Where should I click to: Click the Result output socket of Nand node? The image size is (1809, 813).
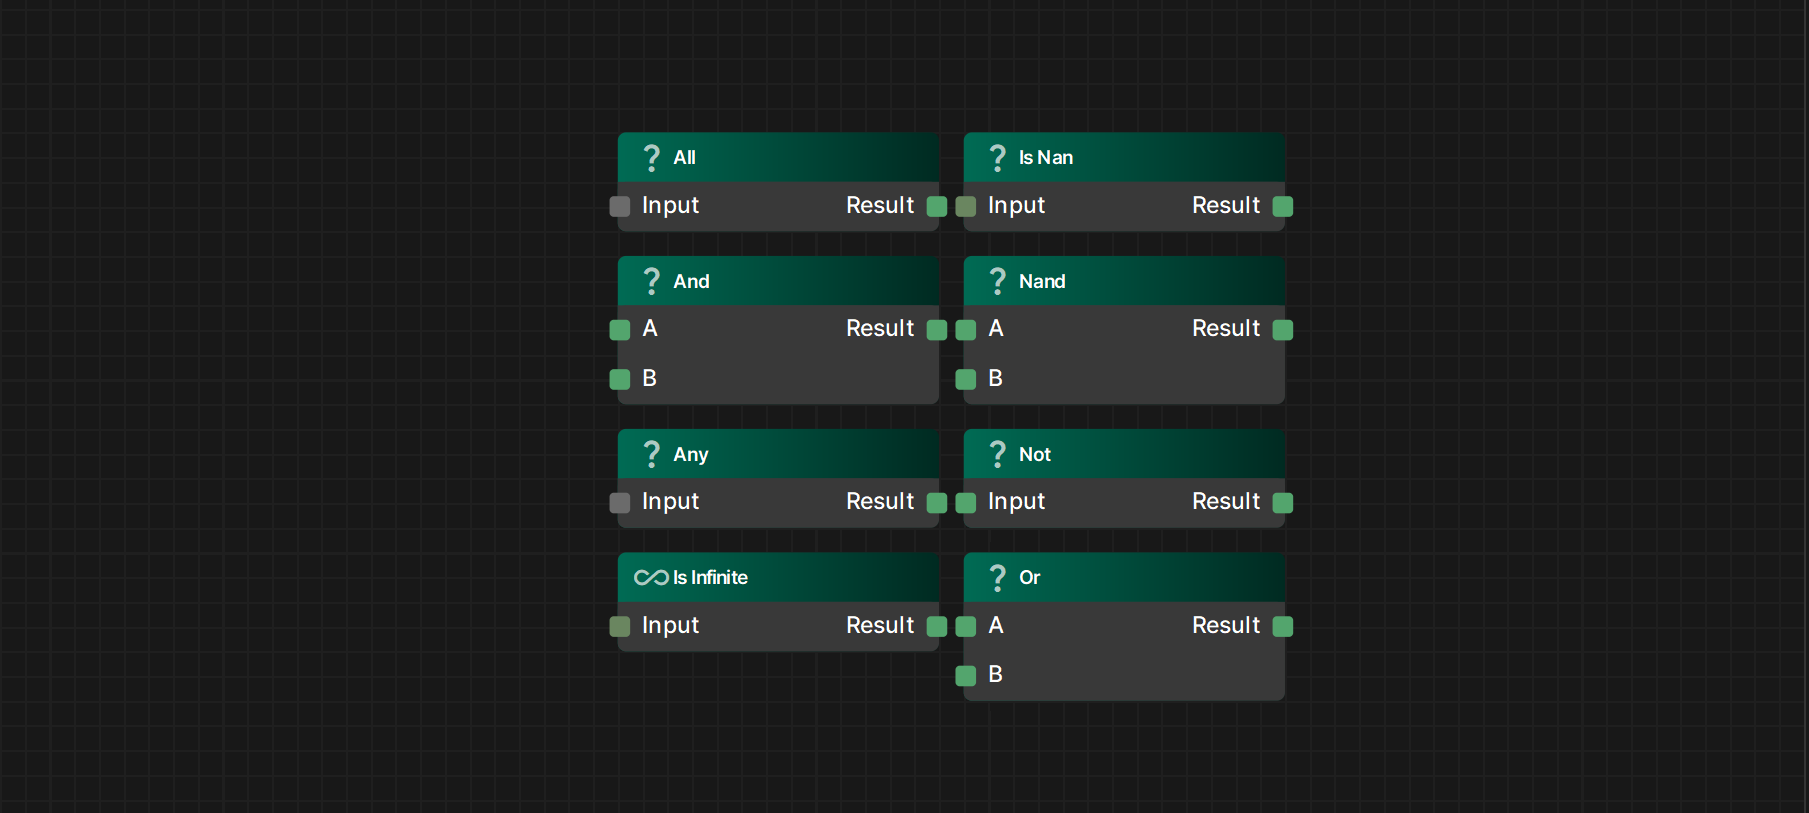click(1283, 330)
